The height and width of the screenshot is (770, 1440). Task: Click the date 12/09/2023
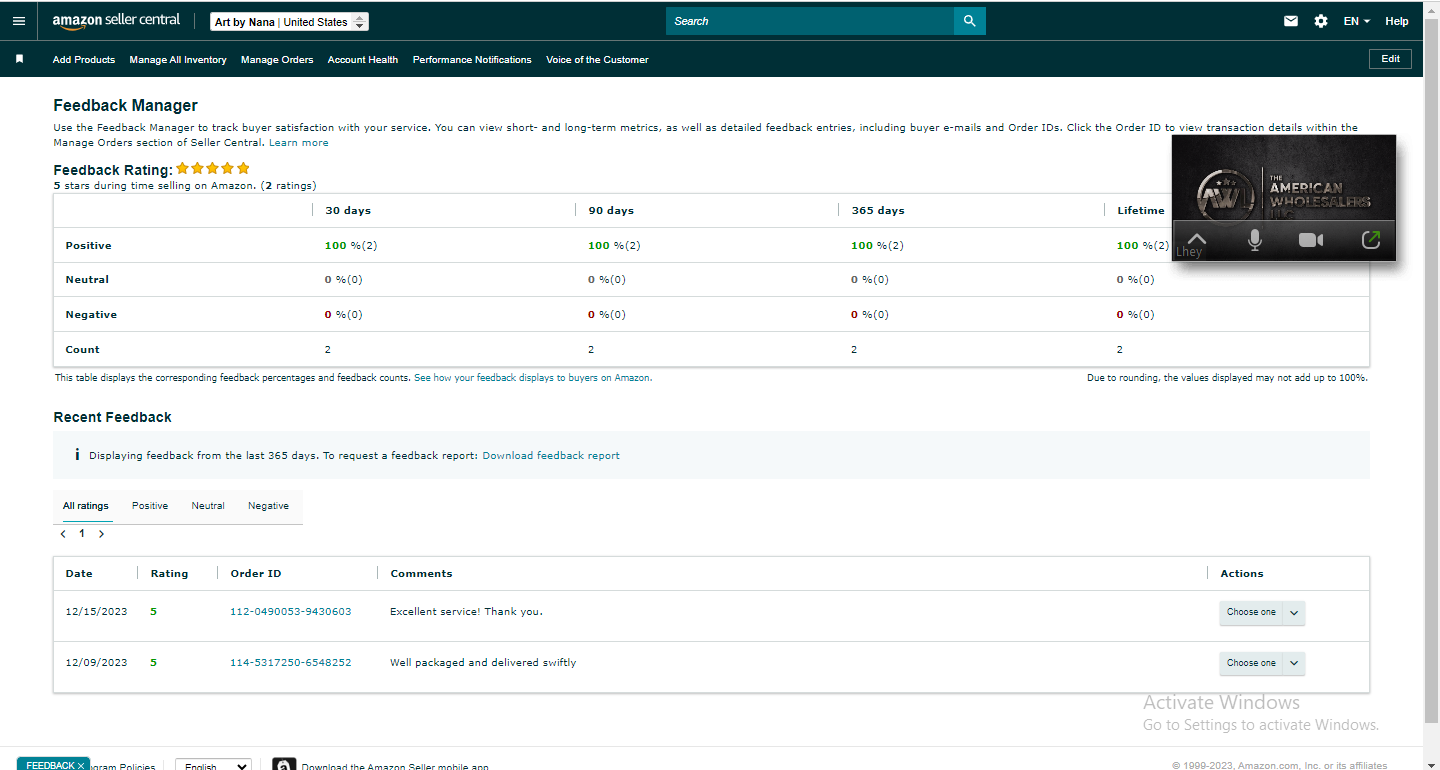tap(97, 663)
